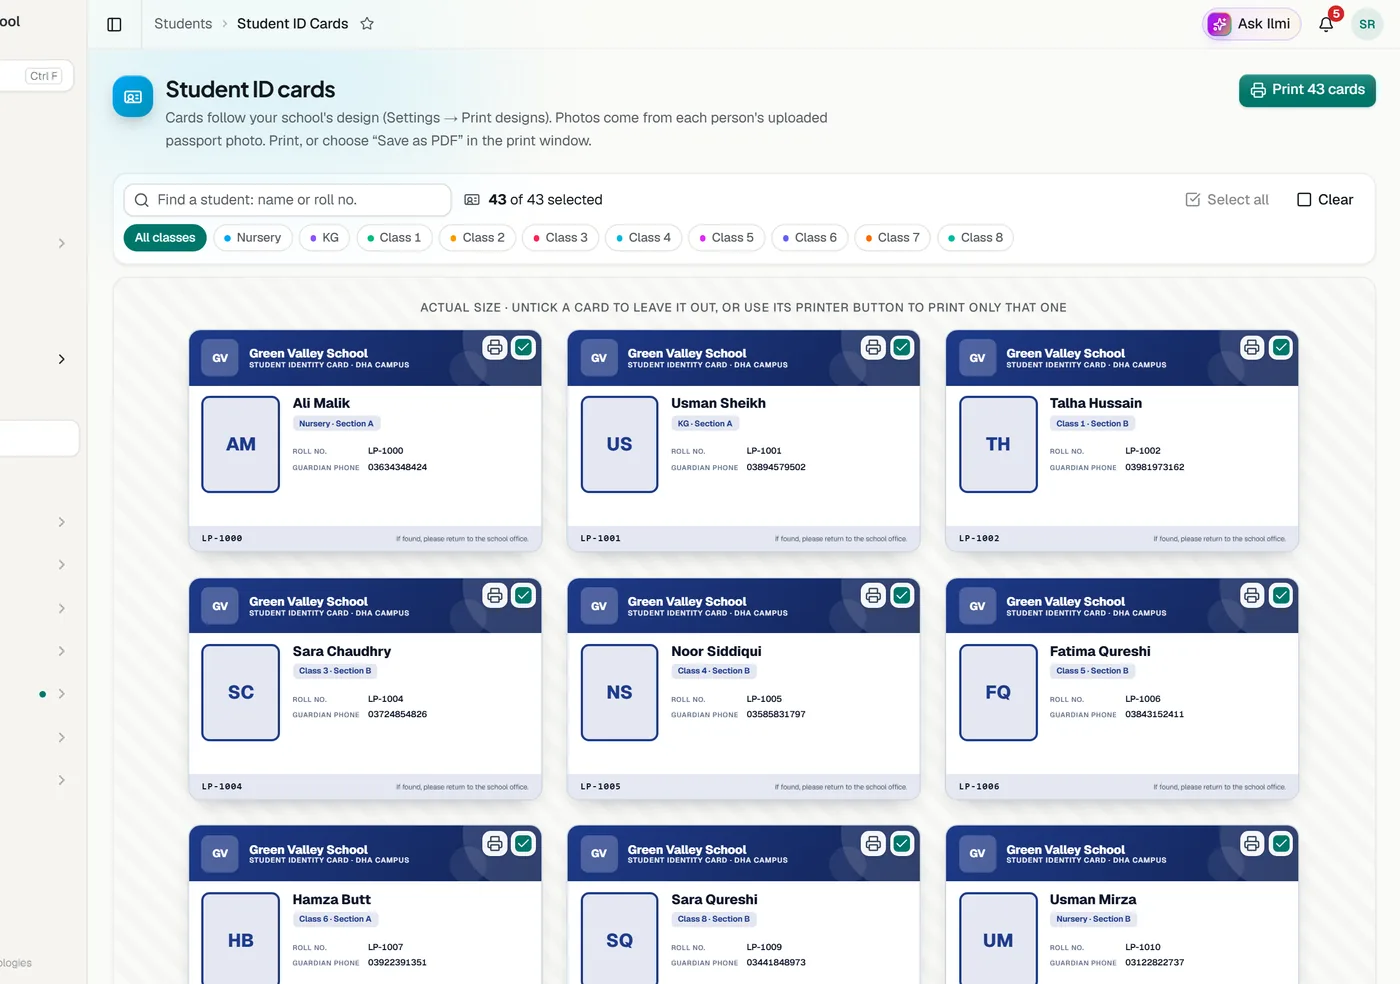Untick Noor Siddiqui's card checkbox
The width and height of the screenshot is (1400, 984).
[x=902, y=595]
